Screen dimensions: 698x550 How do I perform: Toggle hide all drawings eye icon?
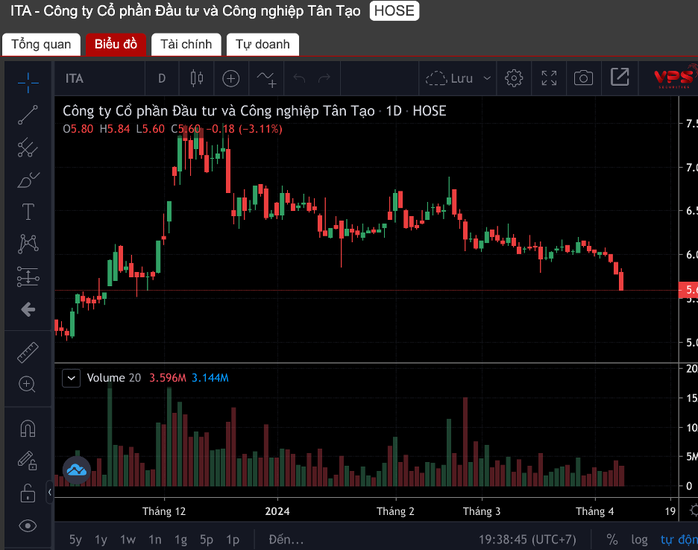coord(28,526)
